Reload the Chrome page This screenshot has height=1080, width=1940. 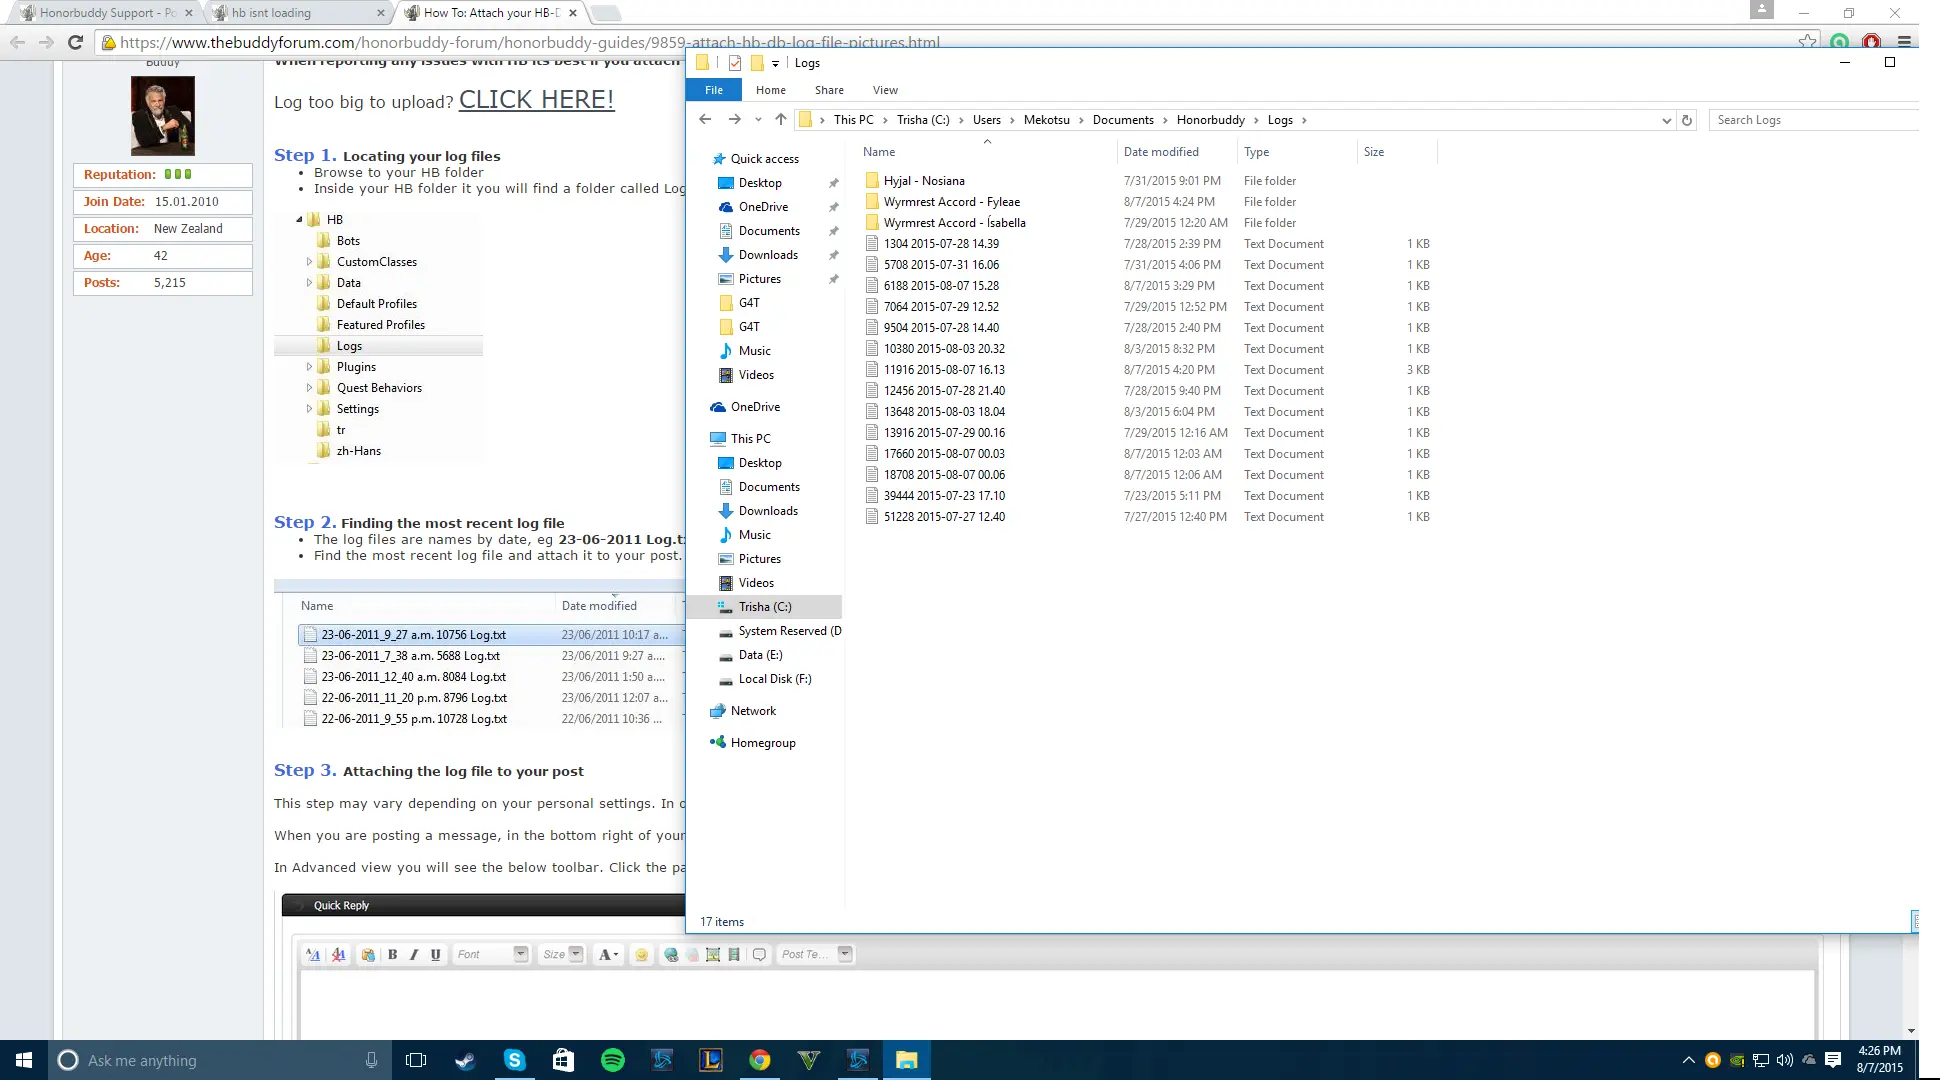(x=75, y=42)
